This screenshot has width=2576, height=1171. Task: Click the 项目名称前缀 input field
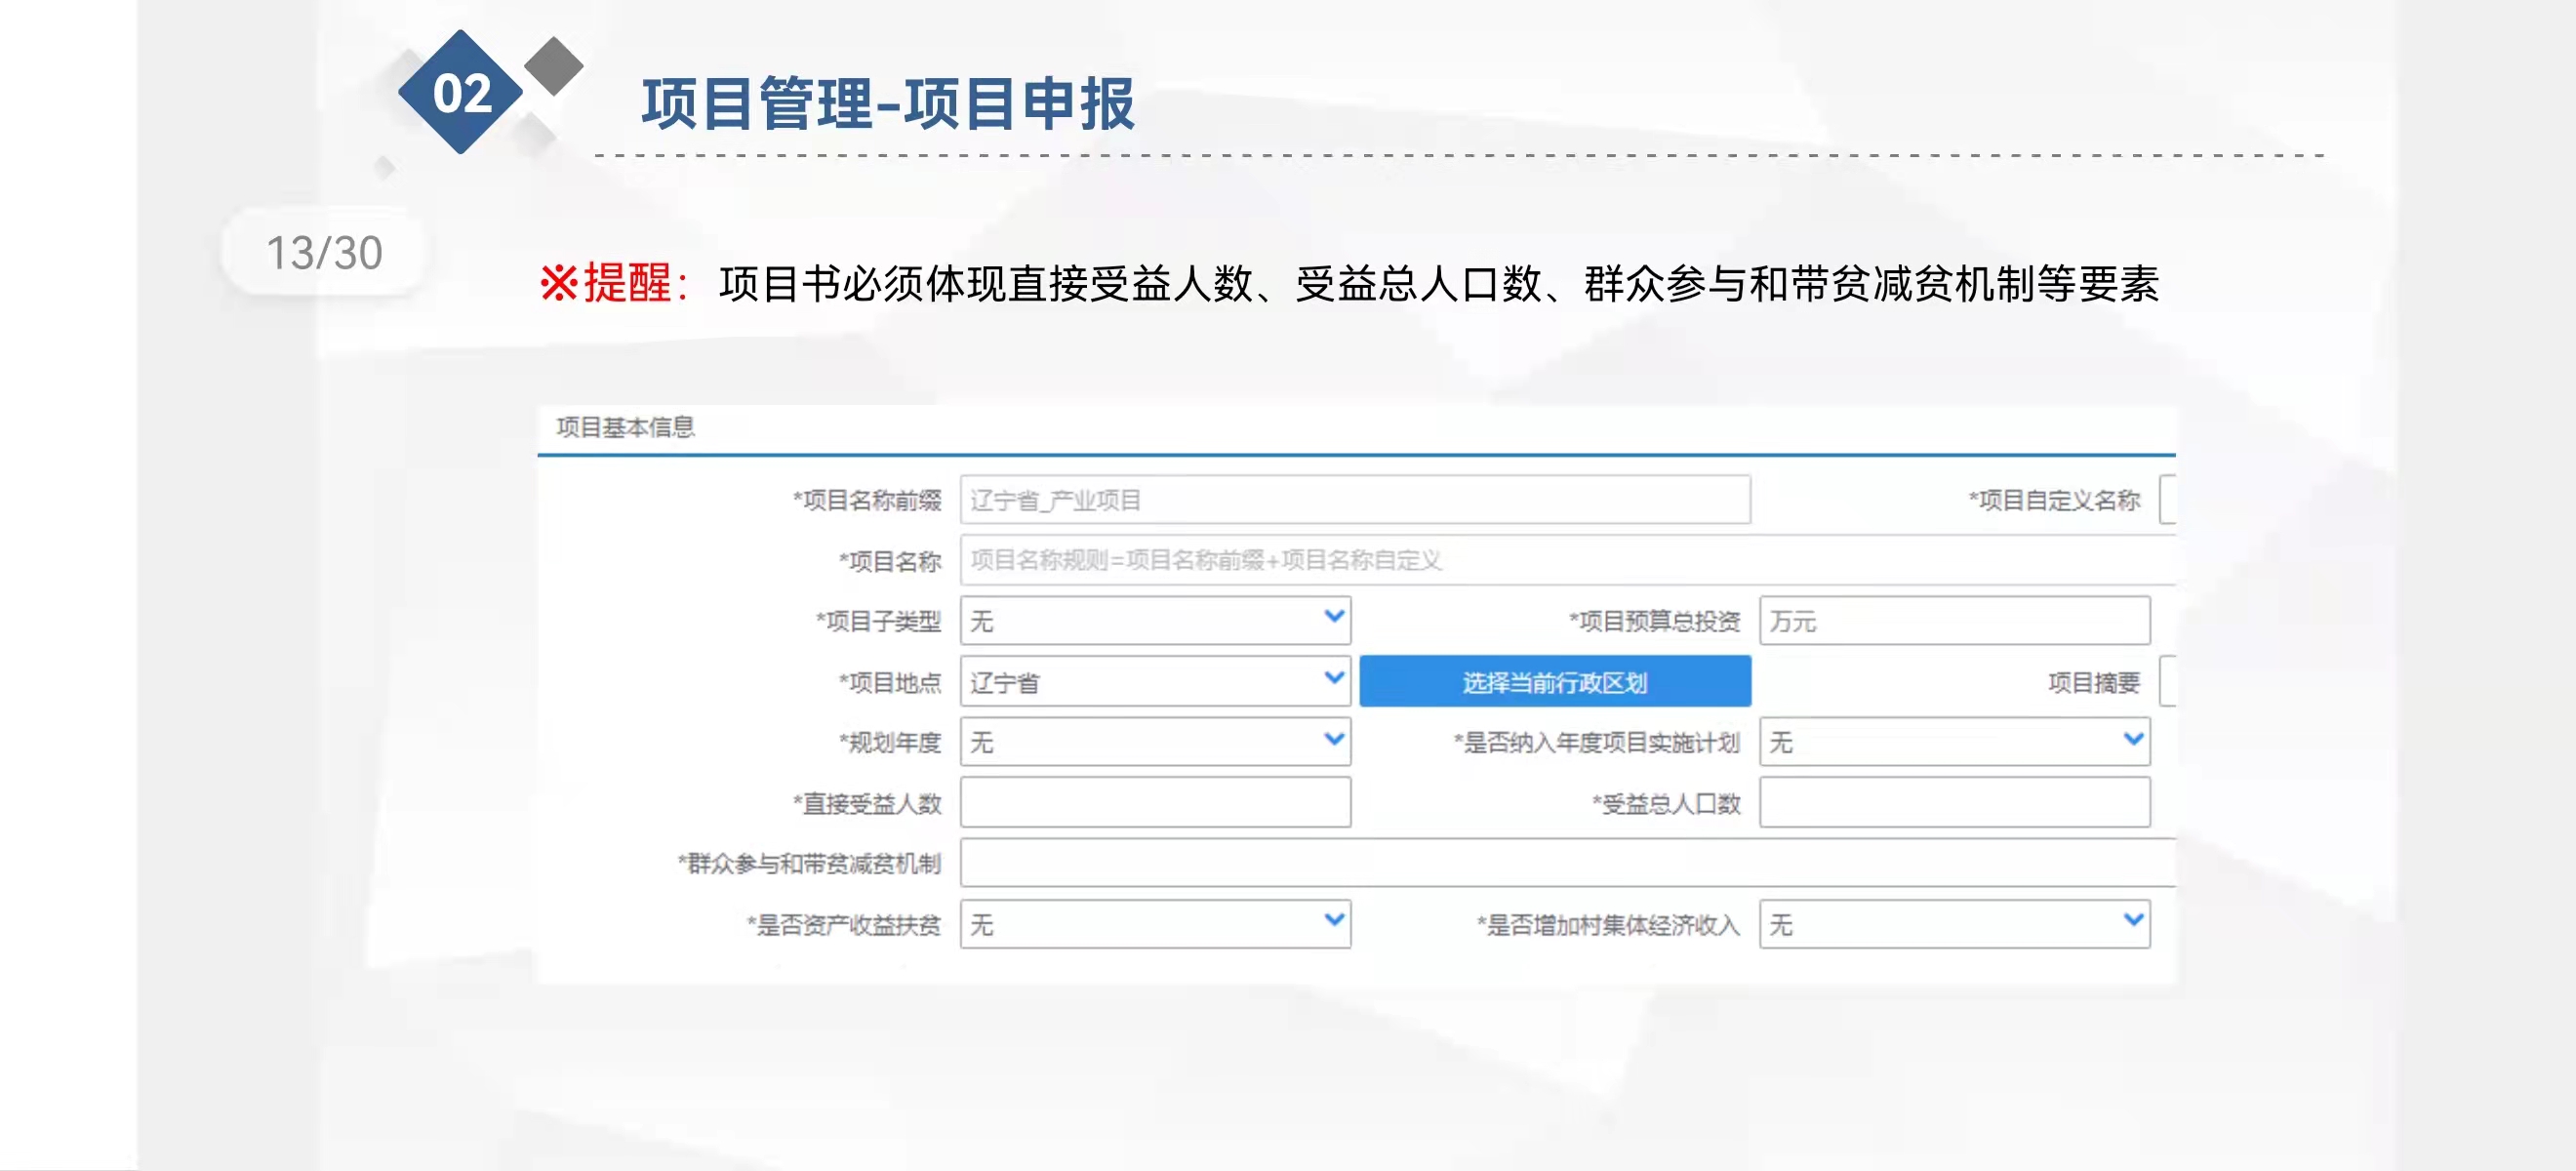pyautogui.click(x=1355, y=500)
